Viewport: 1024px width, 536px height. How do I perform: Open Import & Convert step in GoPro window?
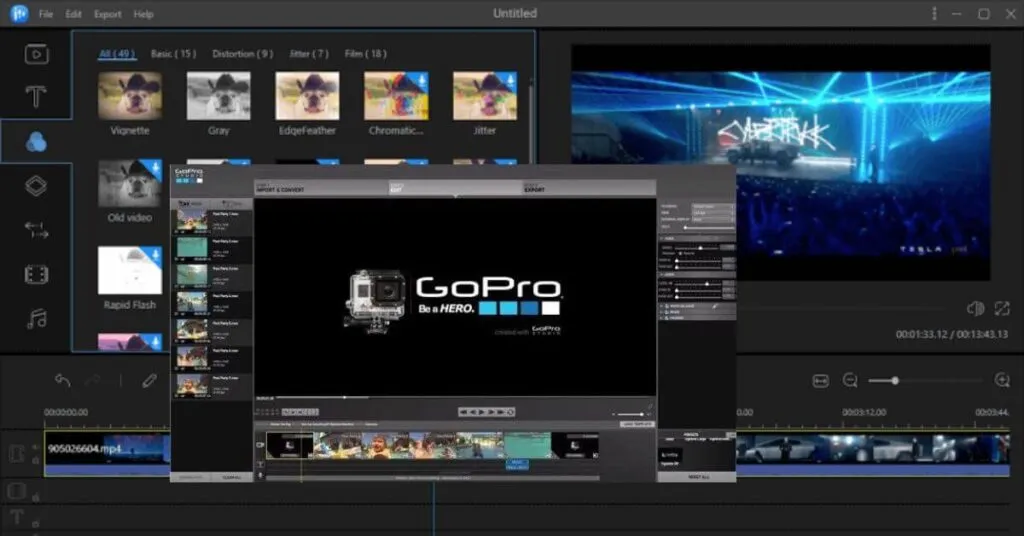[x=321, y=188]
